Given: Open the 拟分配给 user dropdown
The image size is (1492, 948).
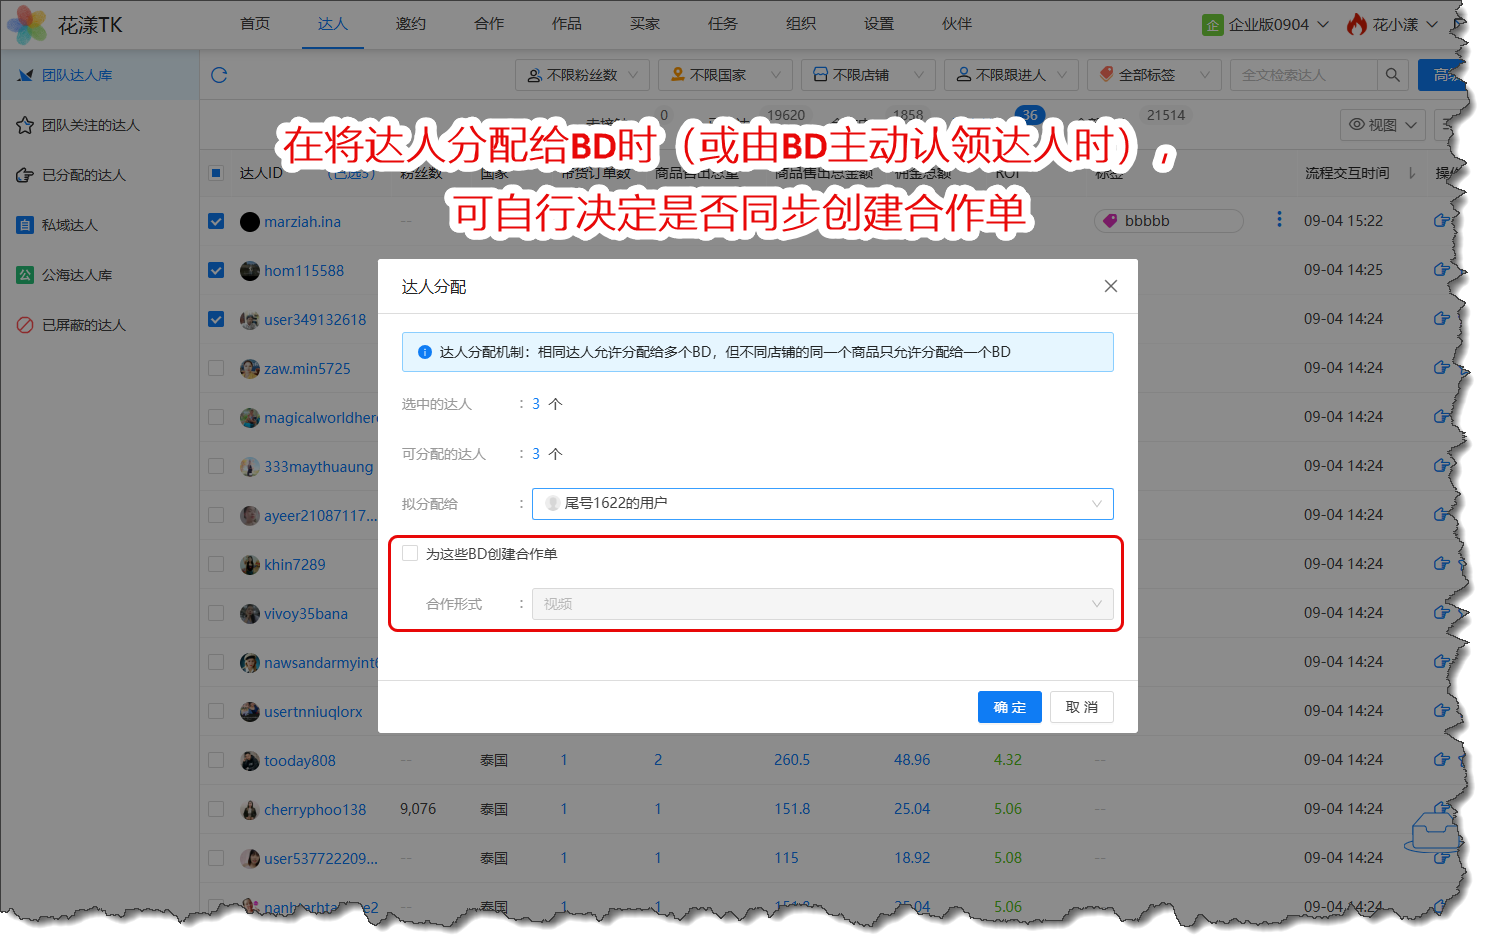Looking at the screenshot, I should tap(822, 504).
